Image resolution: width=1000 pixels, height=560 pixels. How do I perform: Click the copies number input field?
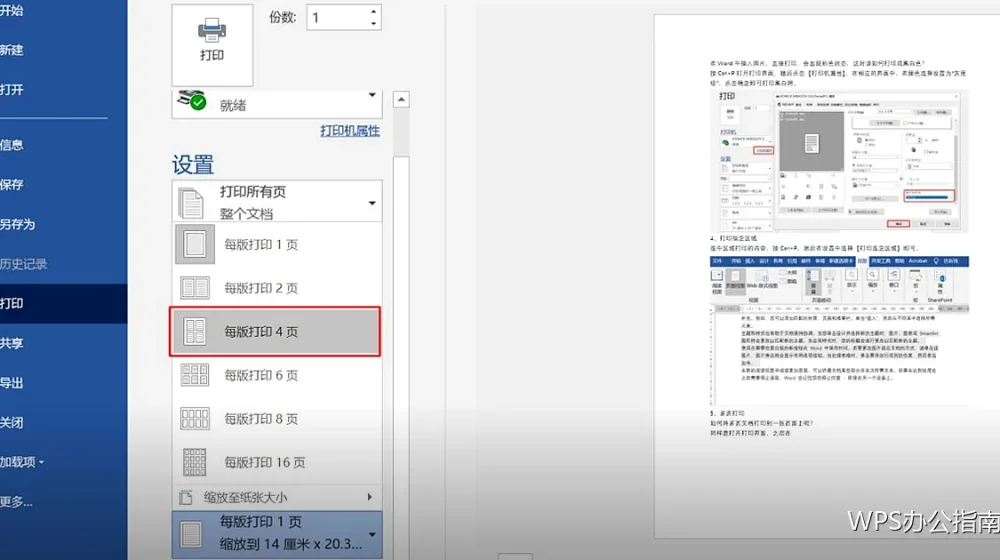[337, 18]
